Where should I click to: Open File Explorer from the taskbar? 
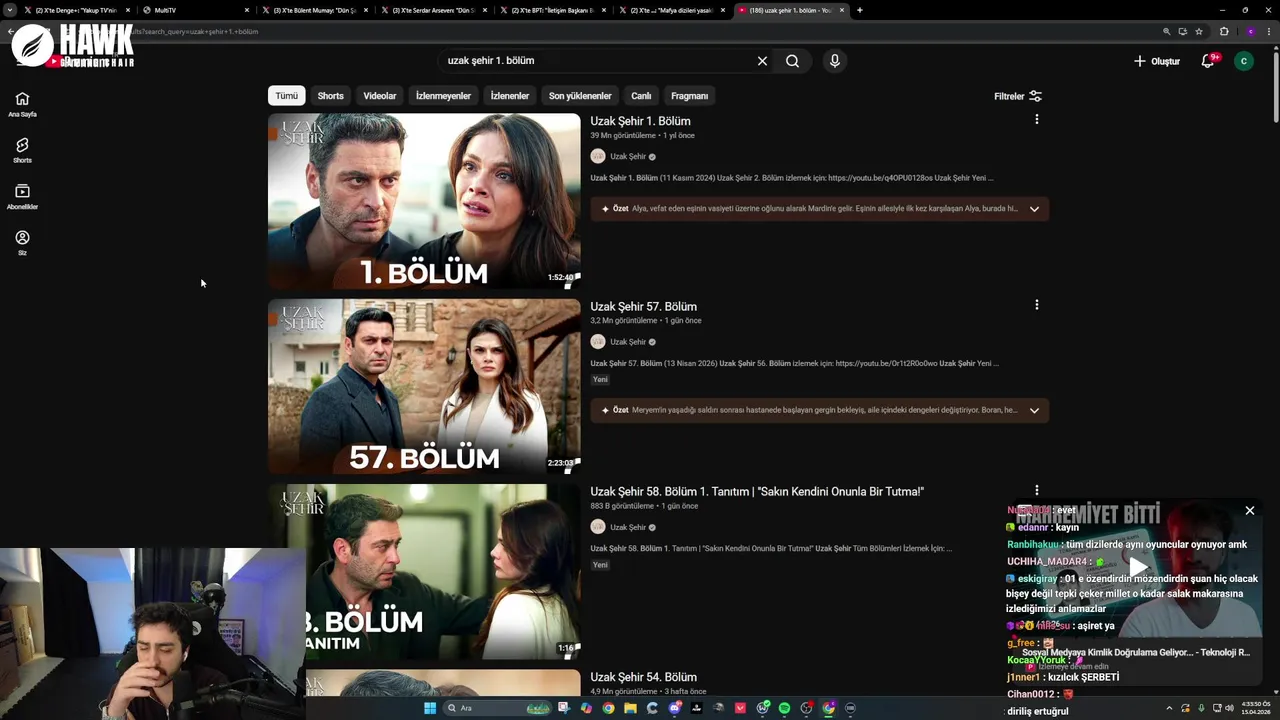coord(630,708)
